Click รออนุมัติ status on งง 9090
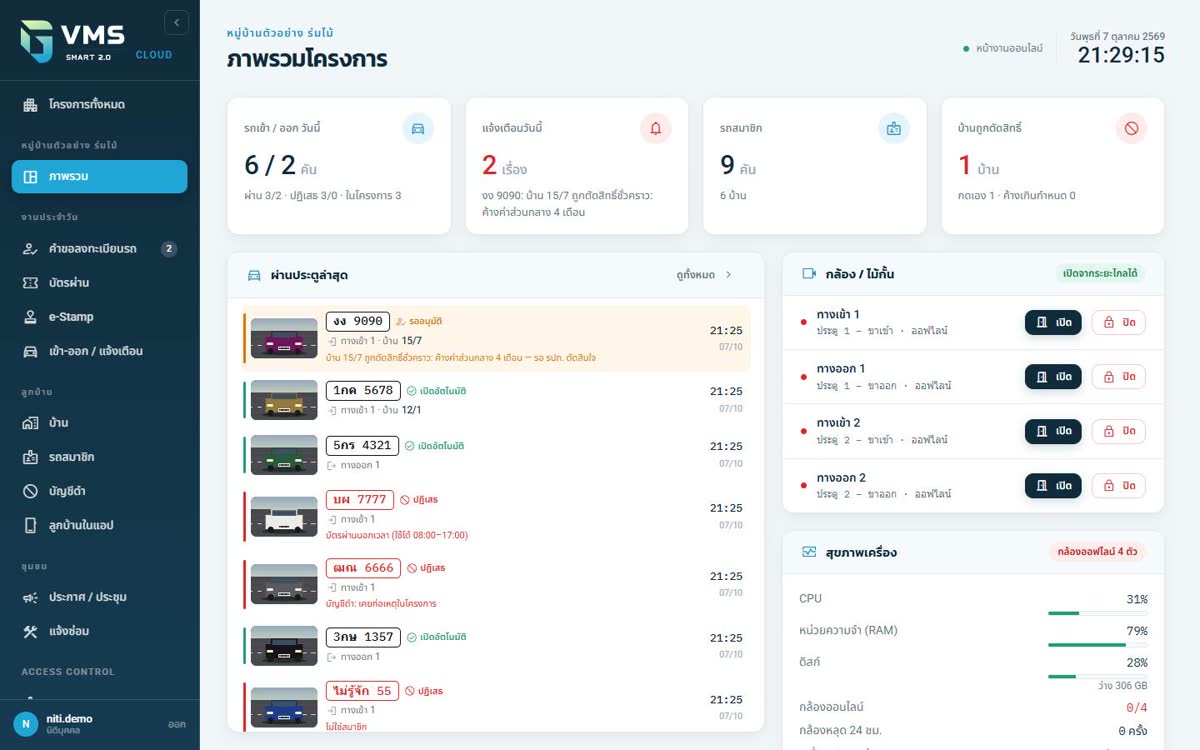Image resolution: width=1200 pixels, height=750 pixels. click(419, 321)
